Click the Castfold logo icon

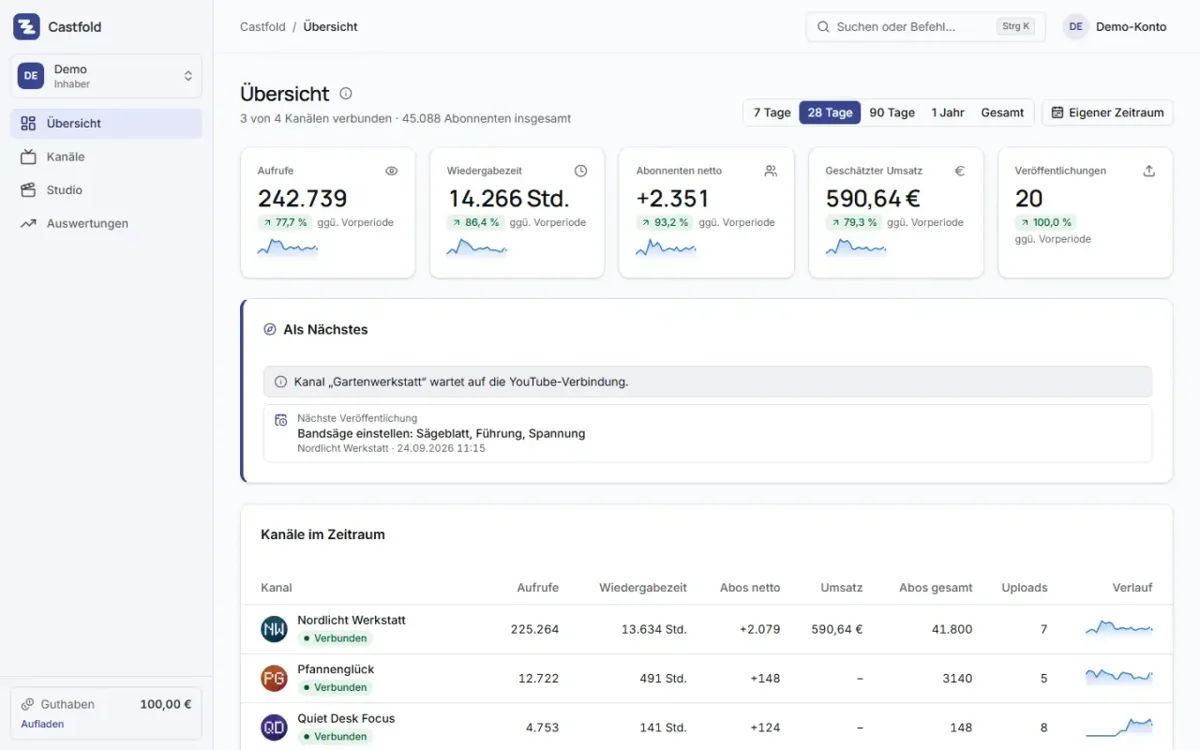(26, 27)
